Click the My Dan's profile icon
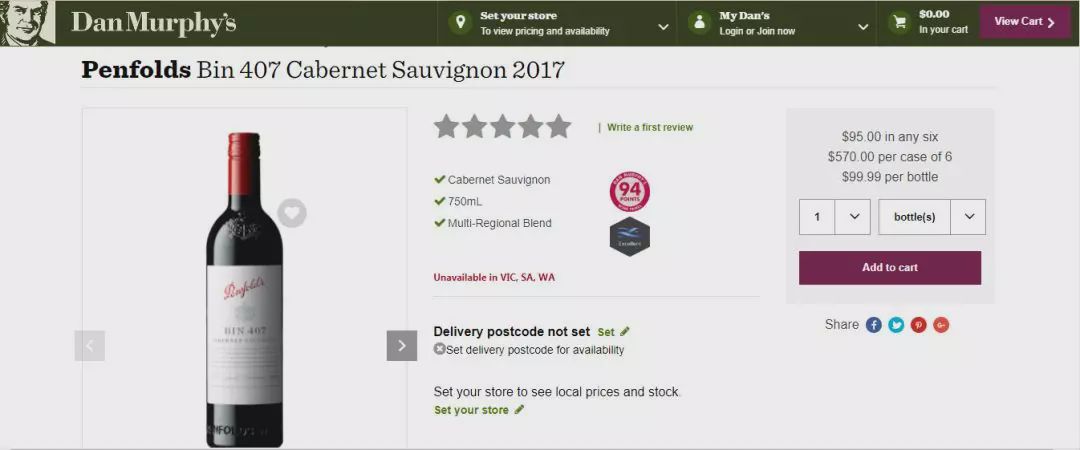Viewport: 1080px width, 450px height. (699, 23)
